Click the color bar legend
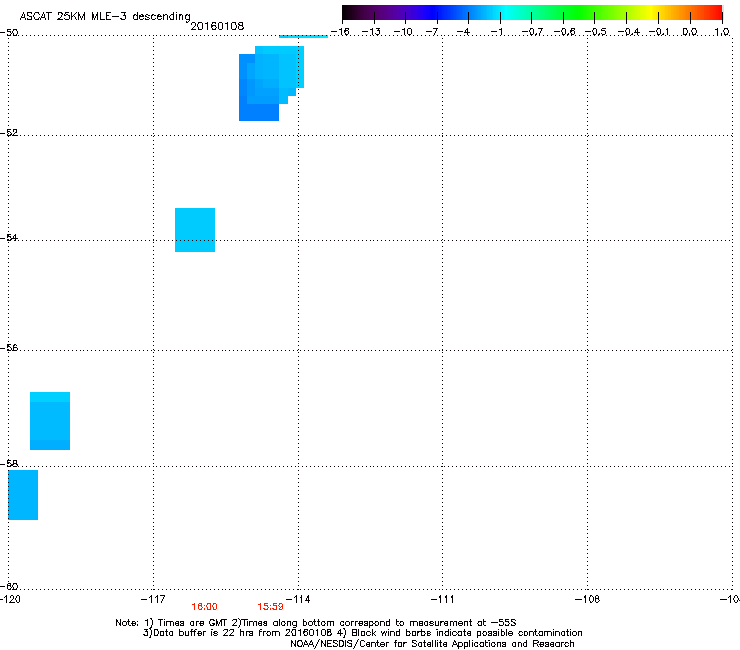 532,13
